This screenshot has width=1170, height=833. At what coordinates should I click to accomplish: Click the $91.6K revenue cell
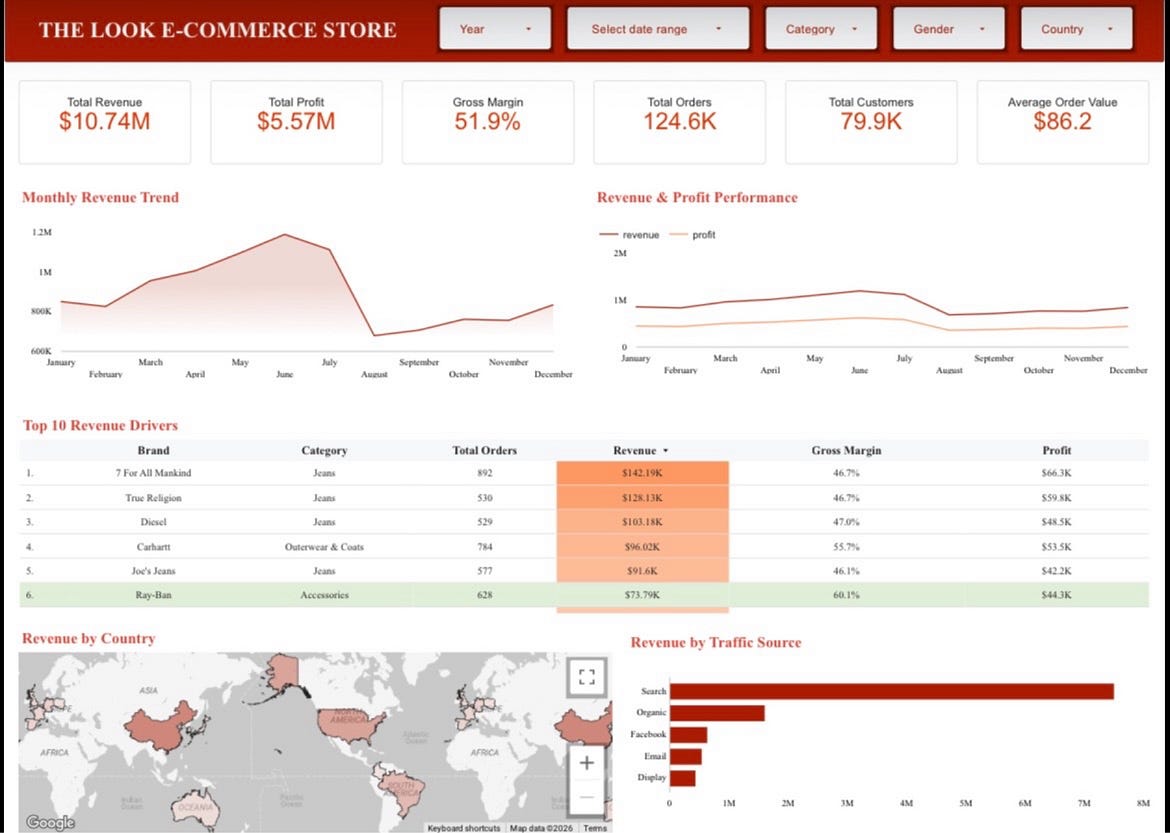click(x=642, y=571)
